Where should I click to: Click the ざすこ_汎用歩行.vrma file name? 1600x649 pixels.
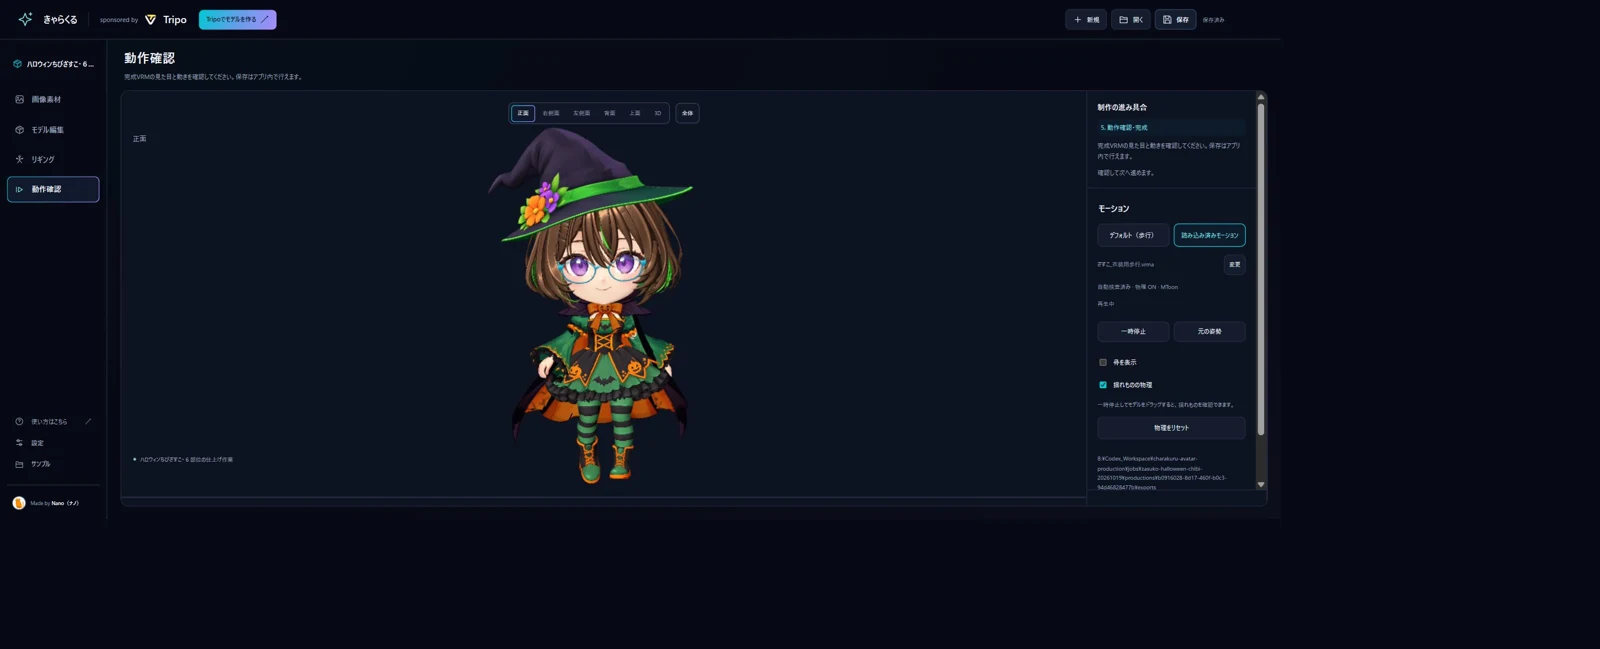point(1126,264)
